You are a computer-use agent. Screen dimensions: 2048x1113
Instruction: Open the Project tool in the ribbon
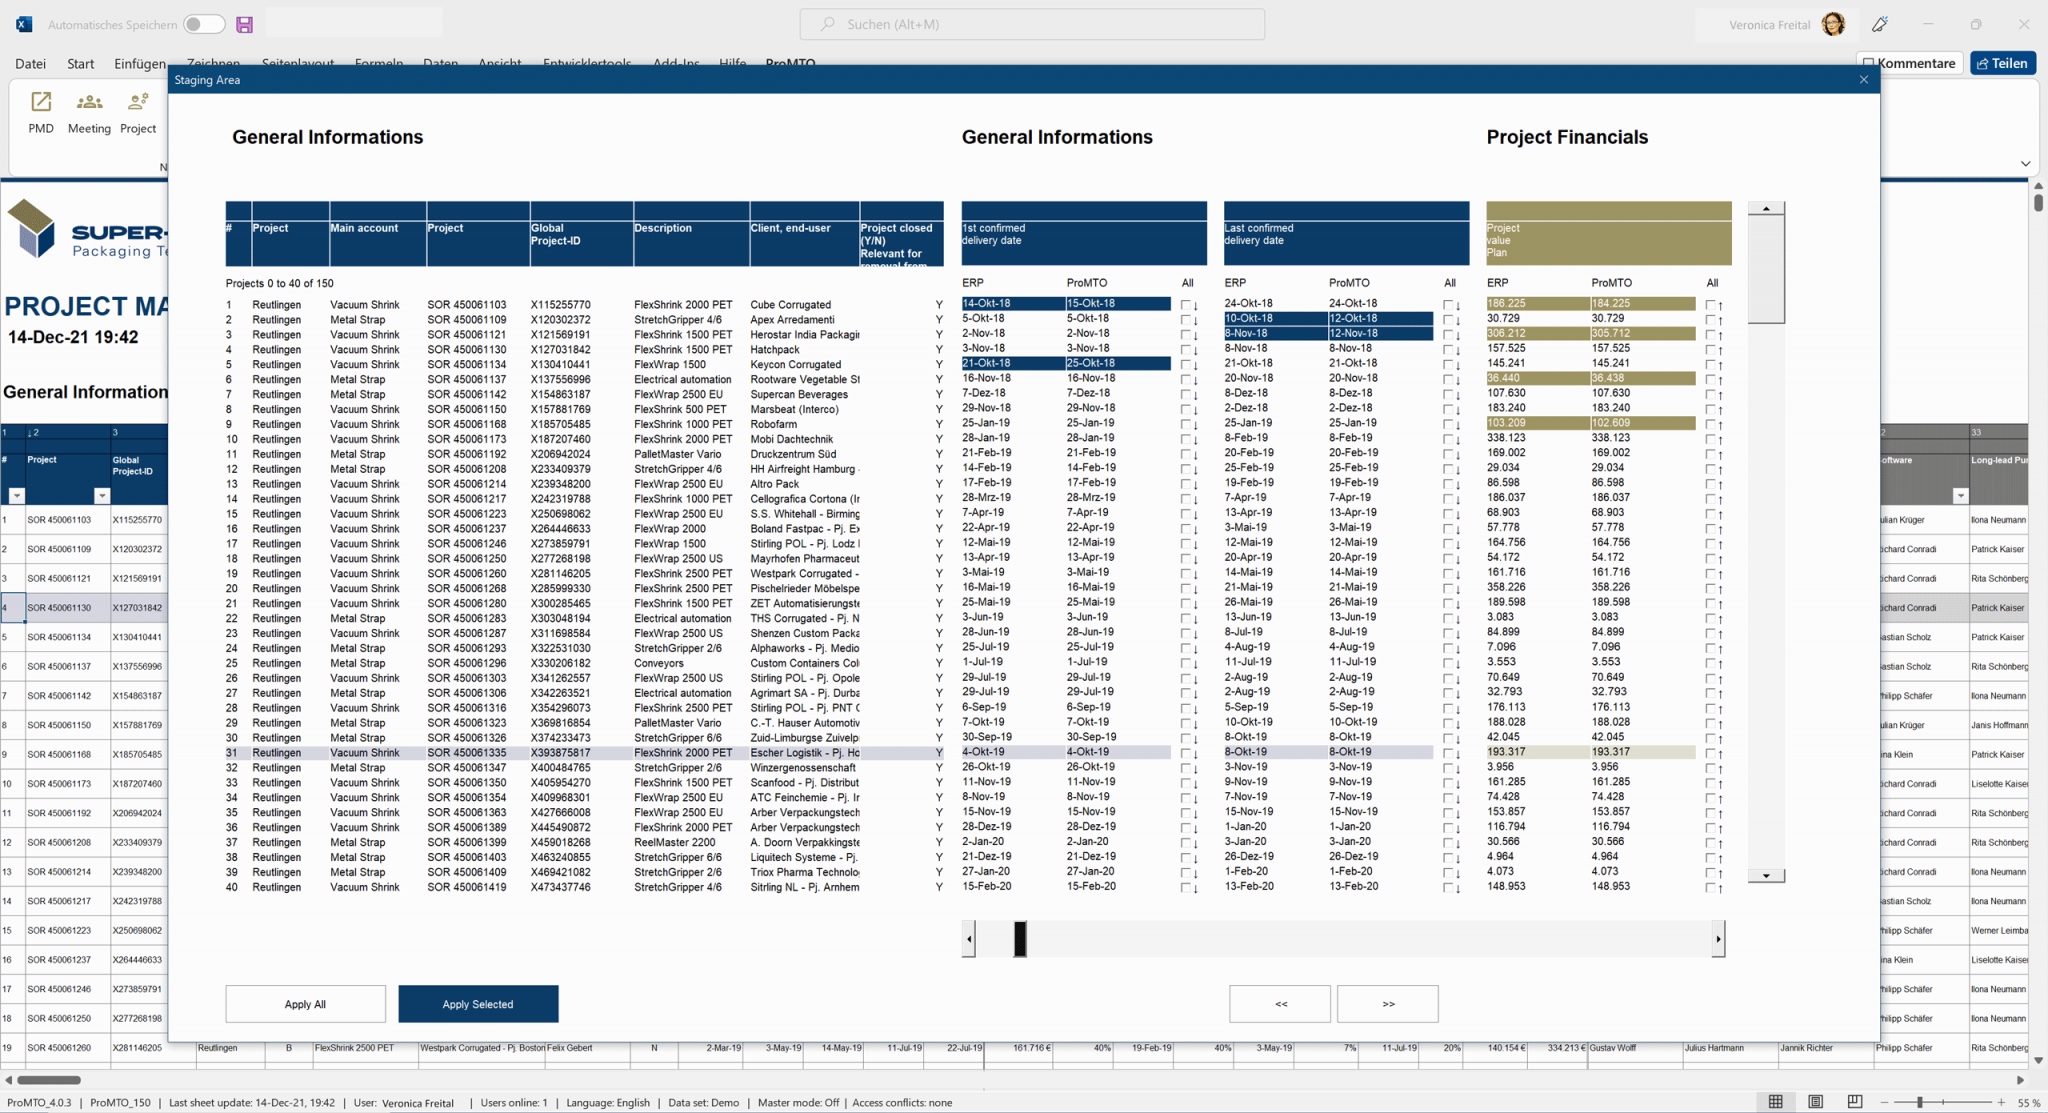click(137, 110)
